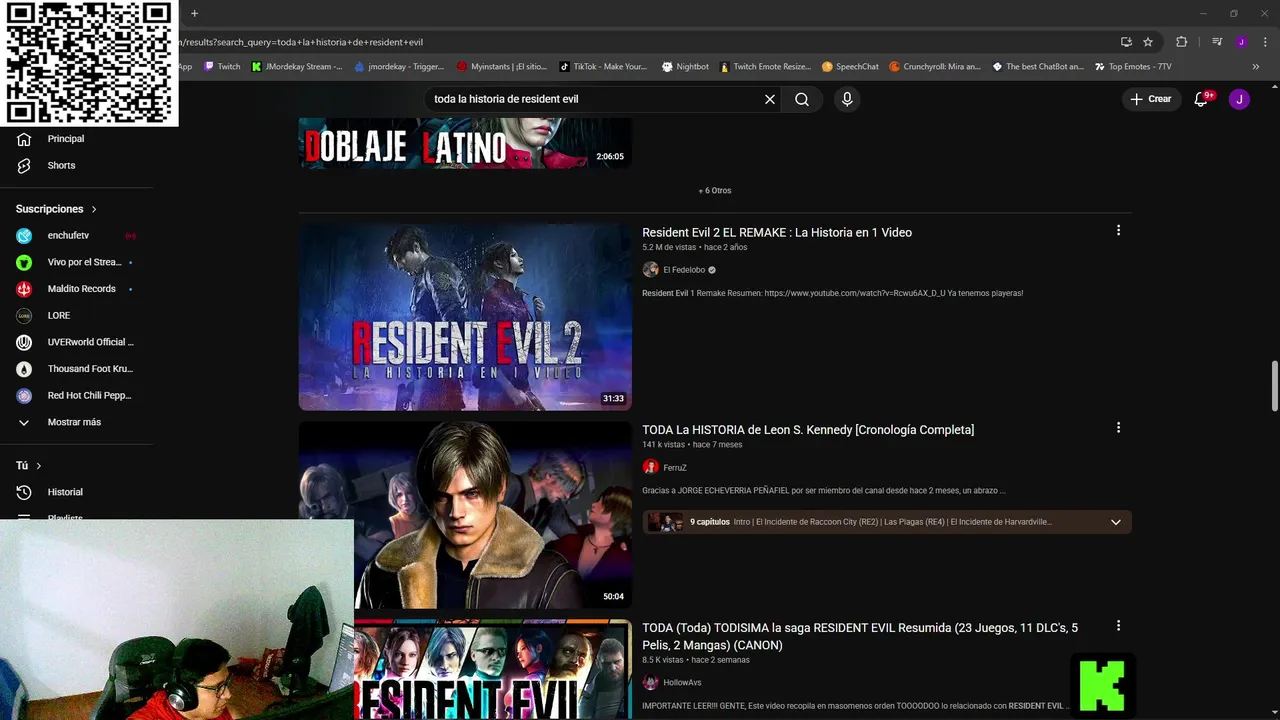The image size is (1280, 720).
Task: Open options menu for TODISIMA saga video
Action: 1118,626
